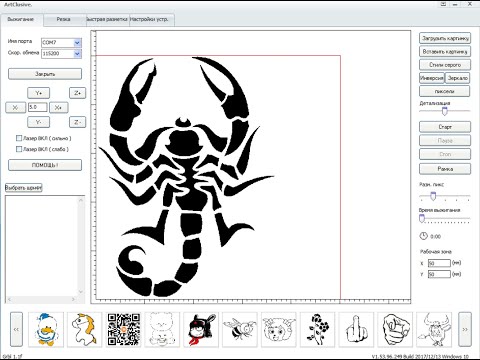Move the head with Y- button
480x360 pixels.
click(39, 122)
